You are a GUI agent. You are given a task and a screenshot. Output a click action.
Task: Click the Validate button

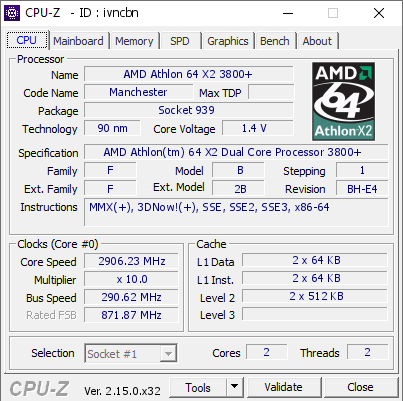pos(284,387)
